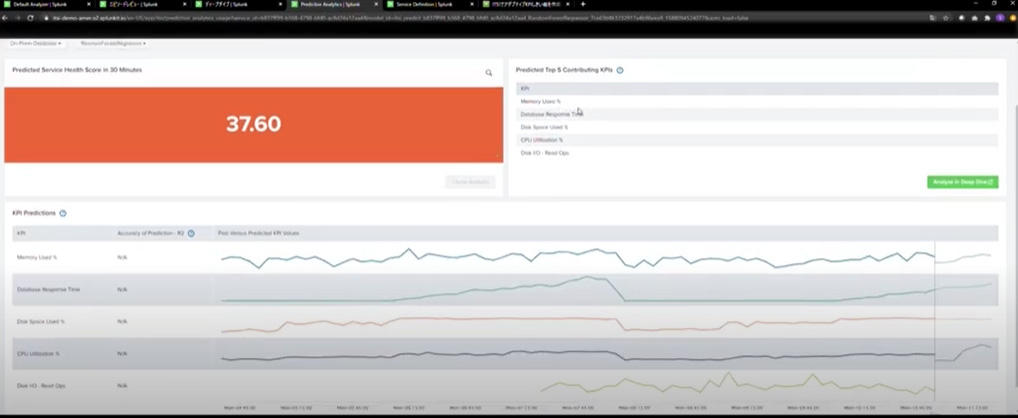Switch to the third Splunk browser tab
The width and height of the screenshot is (1018, 418).
237,4
